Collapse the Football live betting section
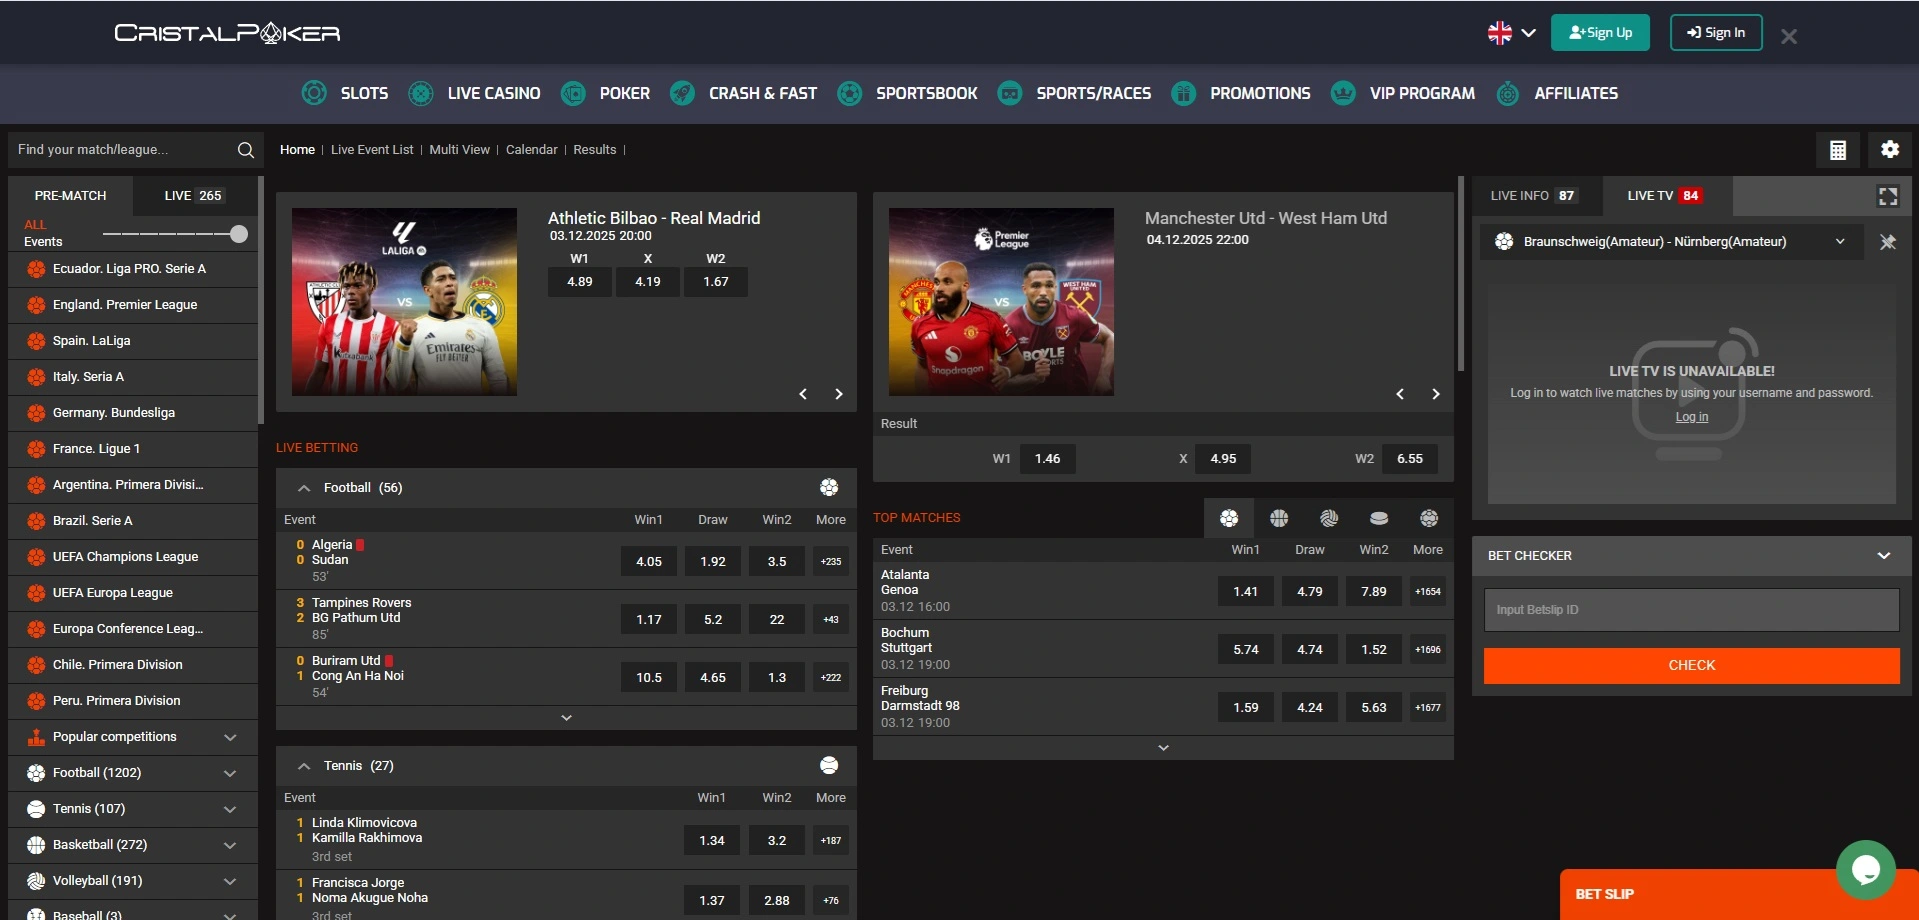The width and height of the screenshot is (1919, 920). coord(304,488)
